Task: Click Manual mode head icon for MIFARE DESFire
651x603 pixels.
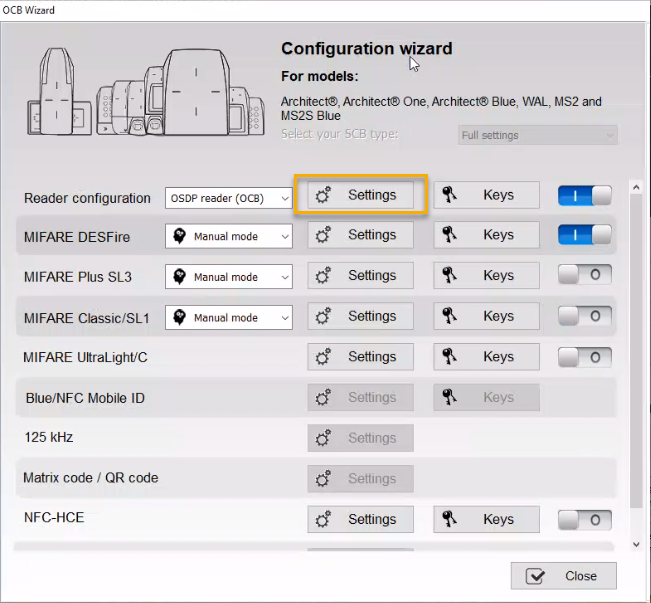Action: (x=180, y=236)
